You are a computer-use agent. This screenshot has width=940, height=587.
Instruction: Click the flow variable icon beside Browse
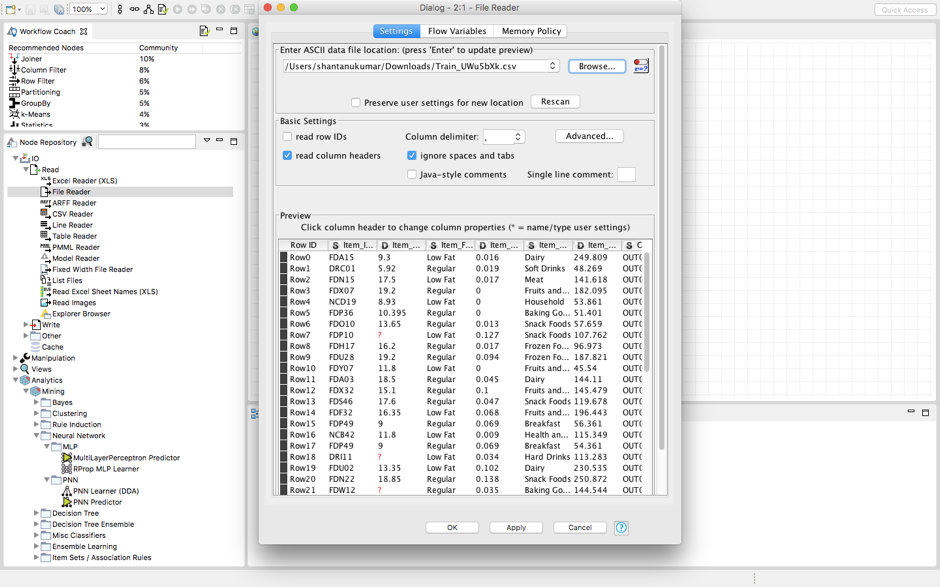[x=641, y=66]
